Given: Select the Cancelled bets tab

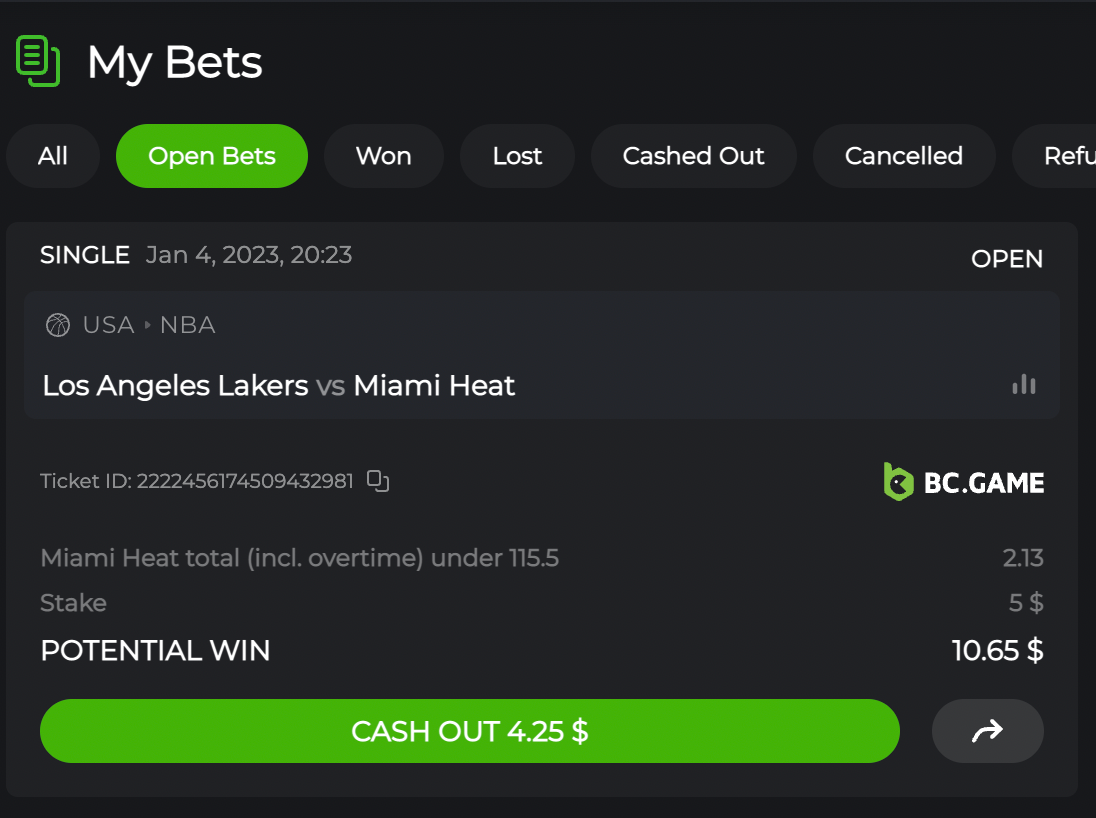Looking at the screenshot, I should (903, 156).
